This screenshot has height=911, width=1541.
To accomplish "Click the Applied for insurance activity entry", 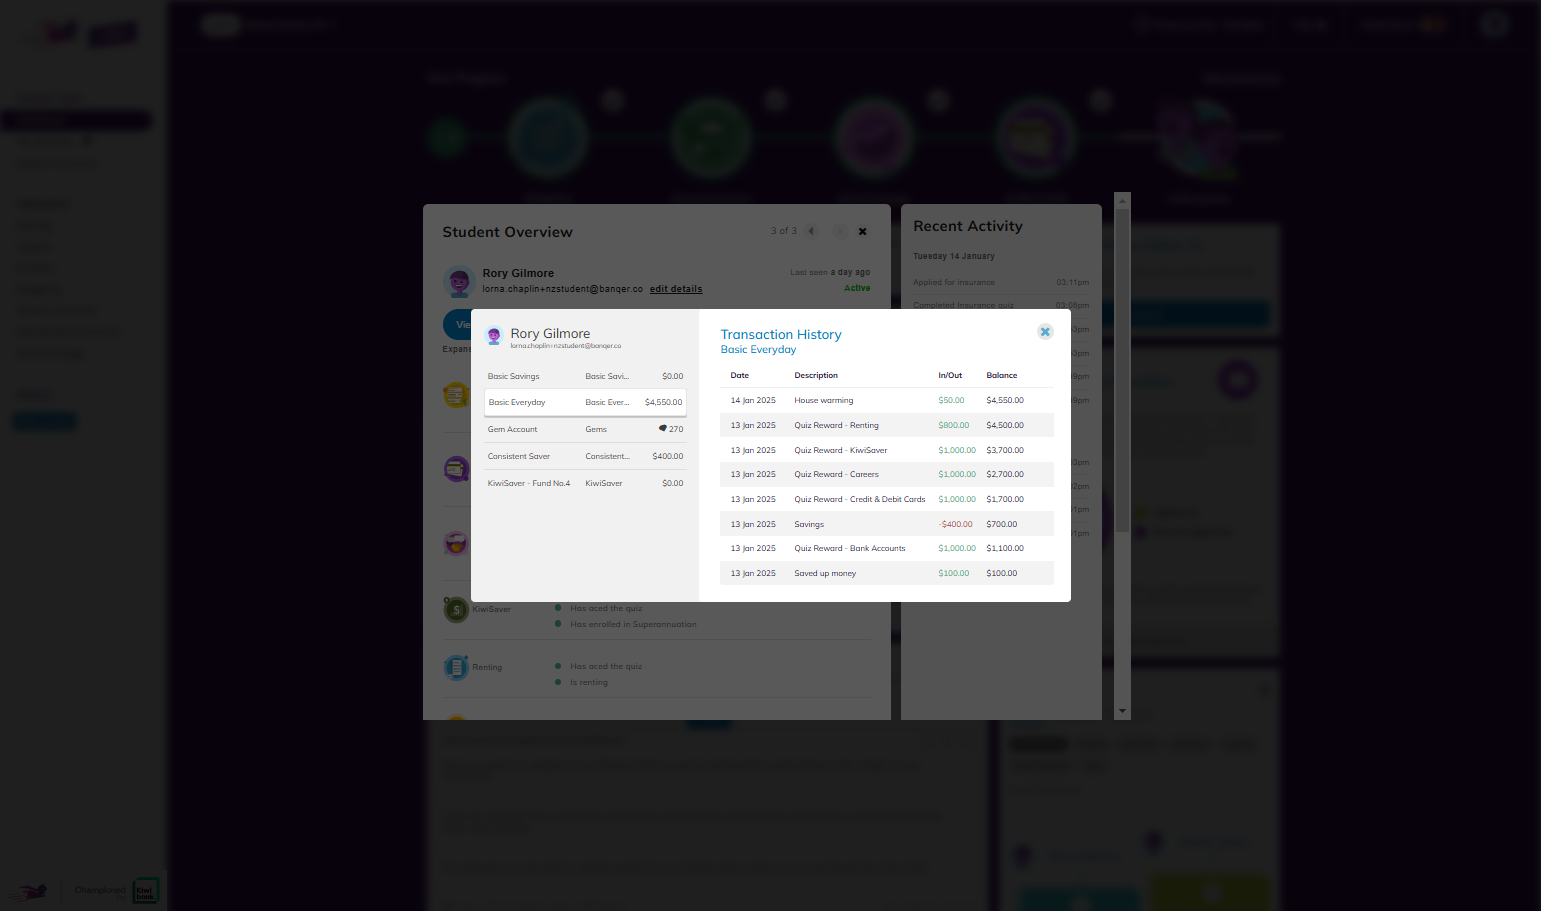I will tap(1001, 282).
